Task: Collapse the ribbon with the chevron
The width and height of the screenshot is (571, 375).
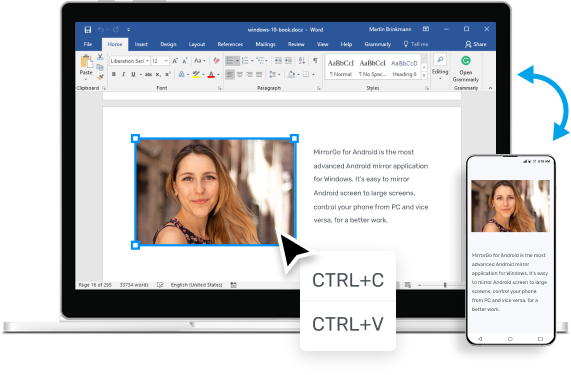Action: [490, 88]
